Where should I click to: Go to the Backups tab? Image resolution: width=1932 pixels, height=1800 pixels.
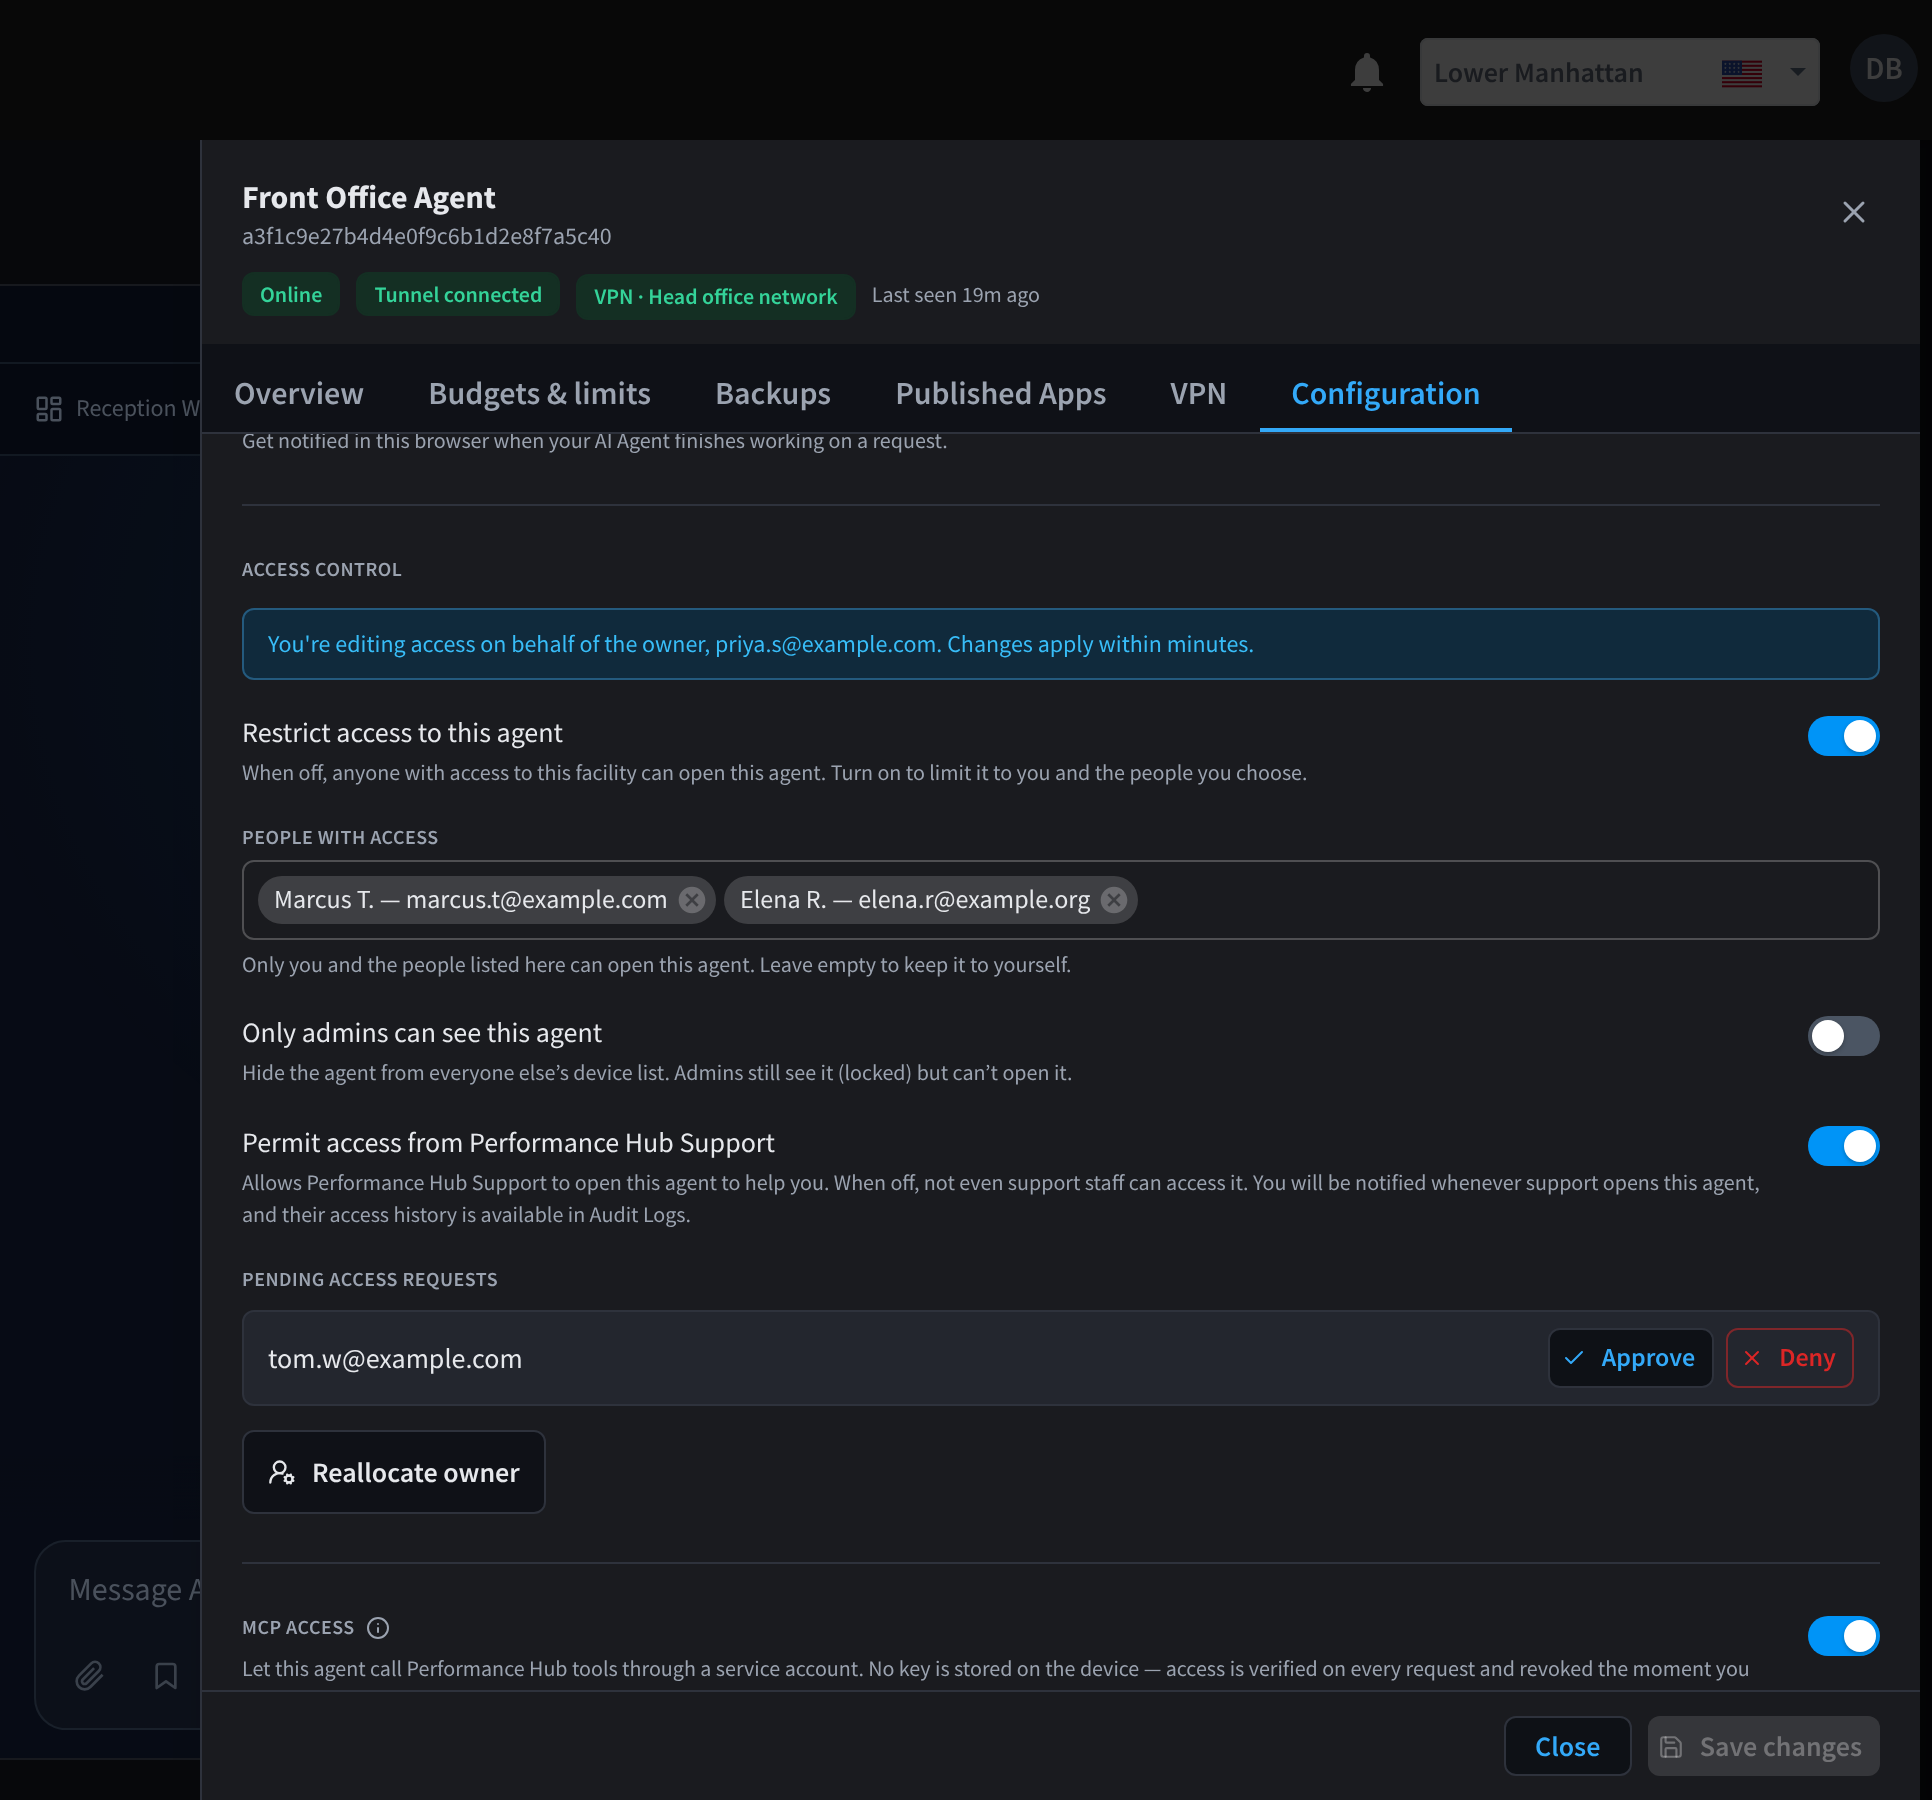click(x=773, y=394)
